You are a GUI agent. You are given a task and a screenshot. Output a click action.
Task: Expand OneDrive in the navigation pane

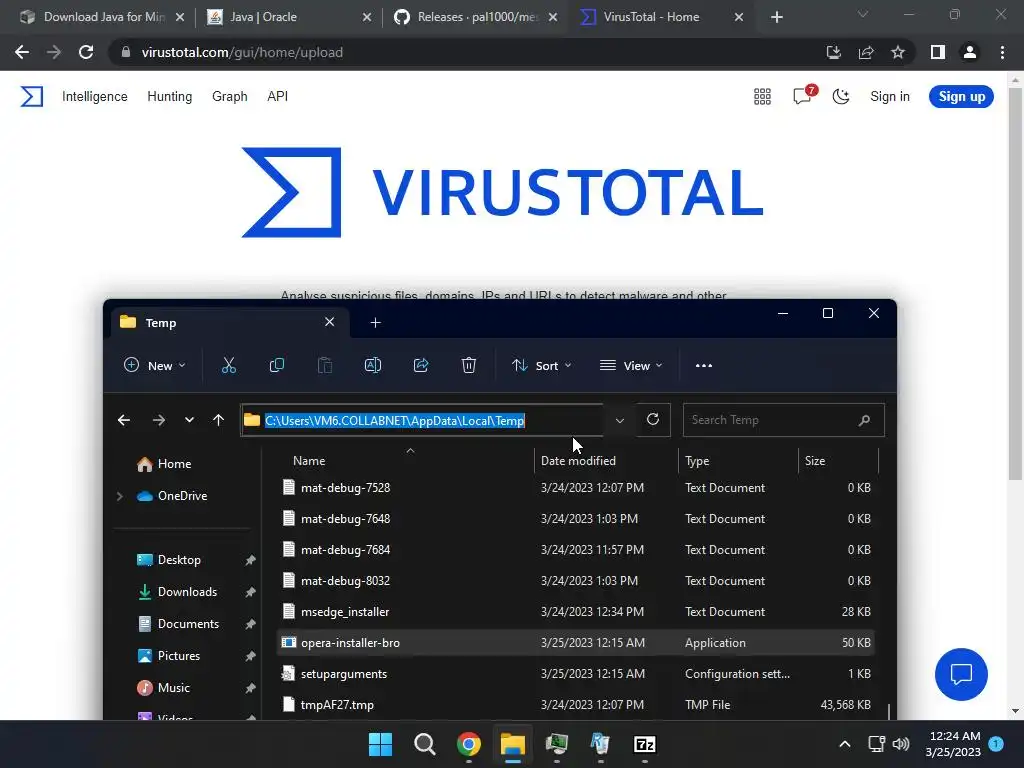pyautogui.click(x=120, y=496)
